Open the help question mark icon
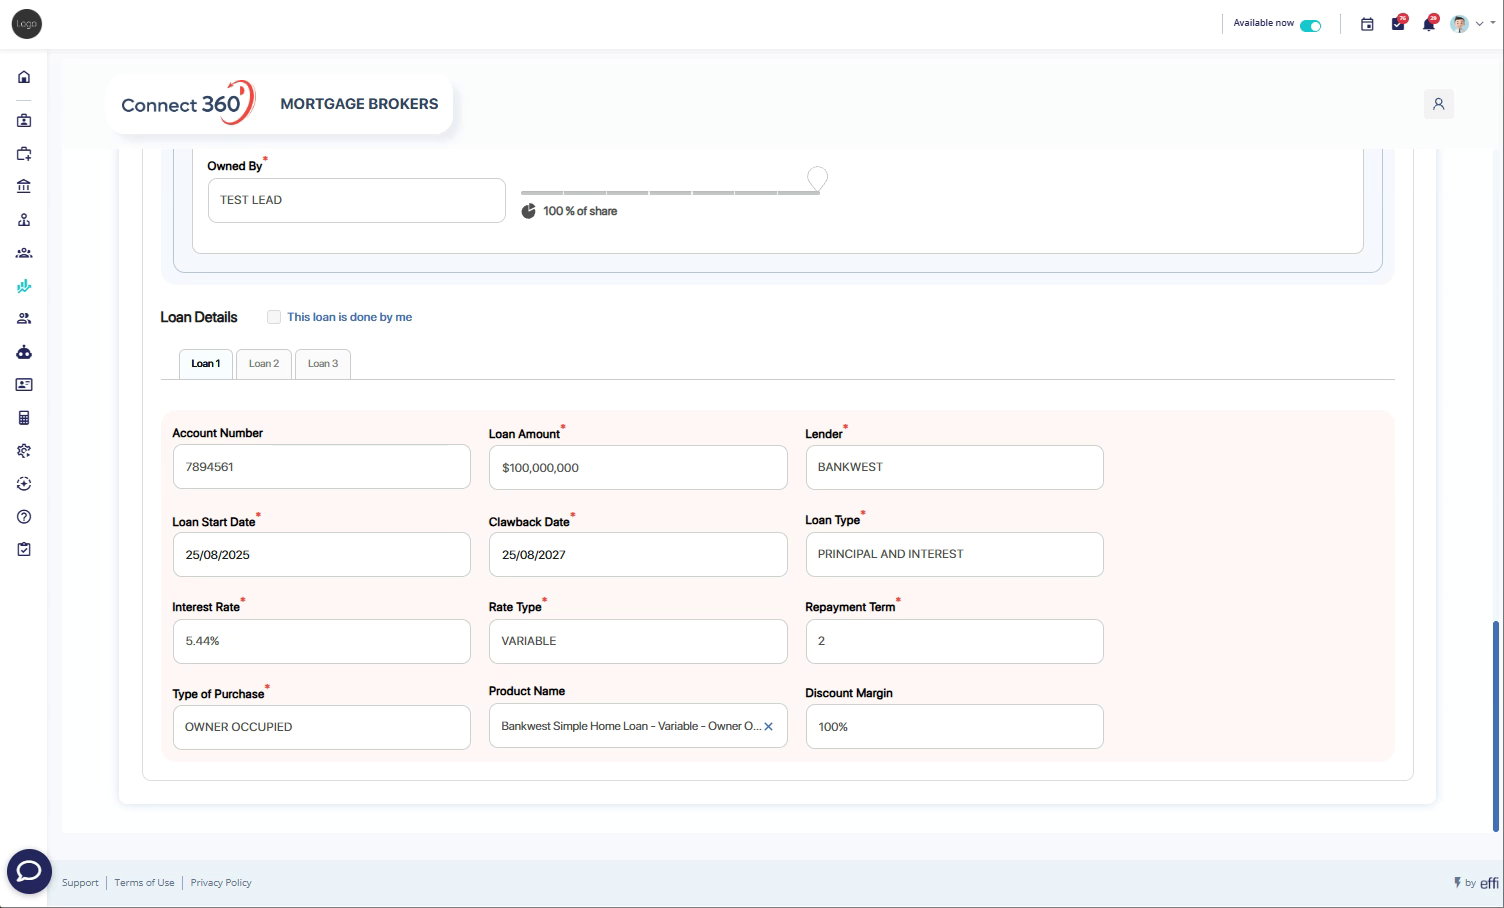This screenshot has height=908, width=1504. [x=24, y=517]
